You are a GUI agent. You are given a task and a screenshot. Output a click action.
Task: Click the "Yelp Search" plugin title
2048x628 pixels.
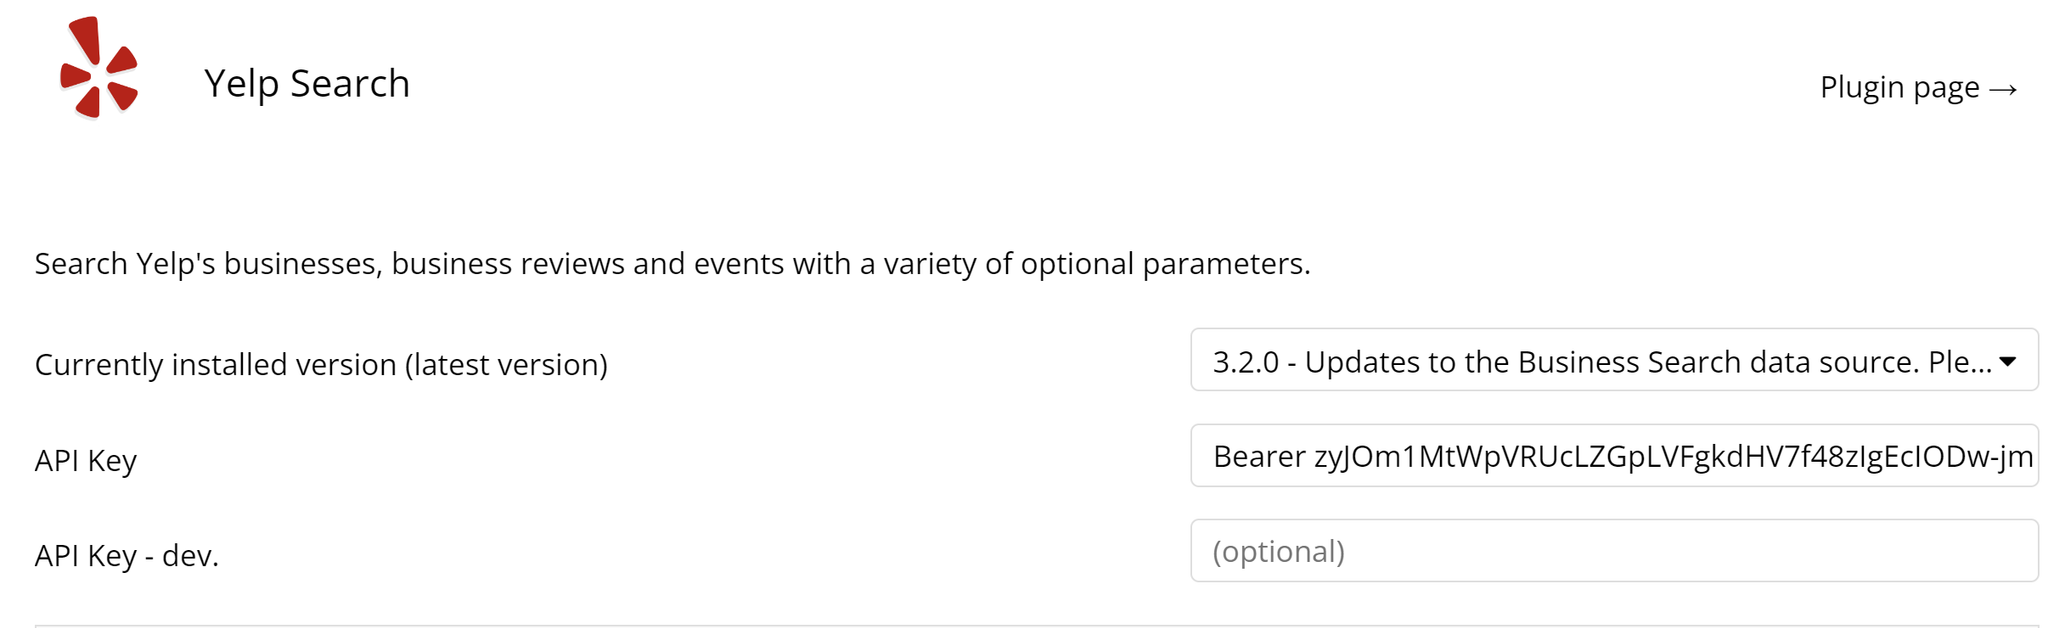(x=307, y=84)
